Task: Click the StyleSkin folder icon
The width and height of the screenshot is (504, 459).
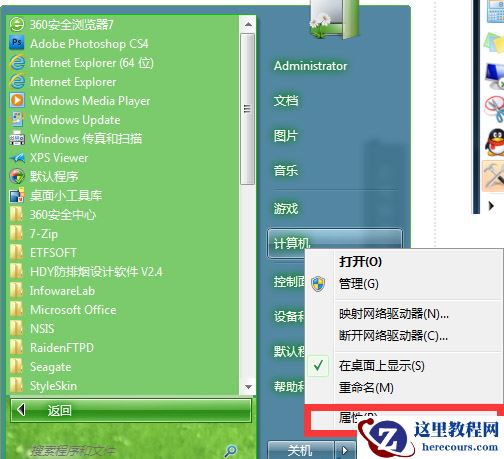Action: [x=17, y=385]
